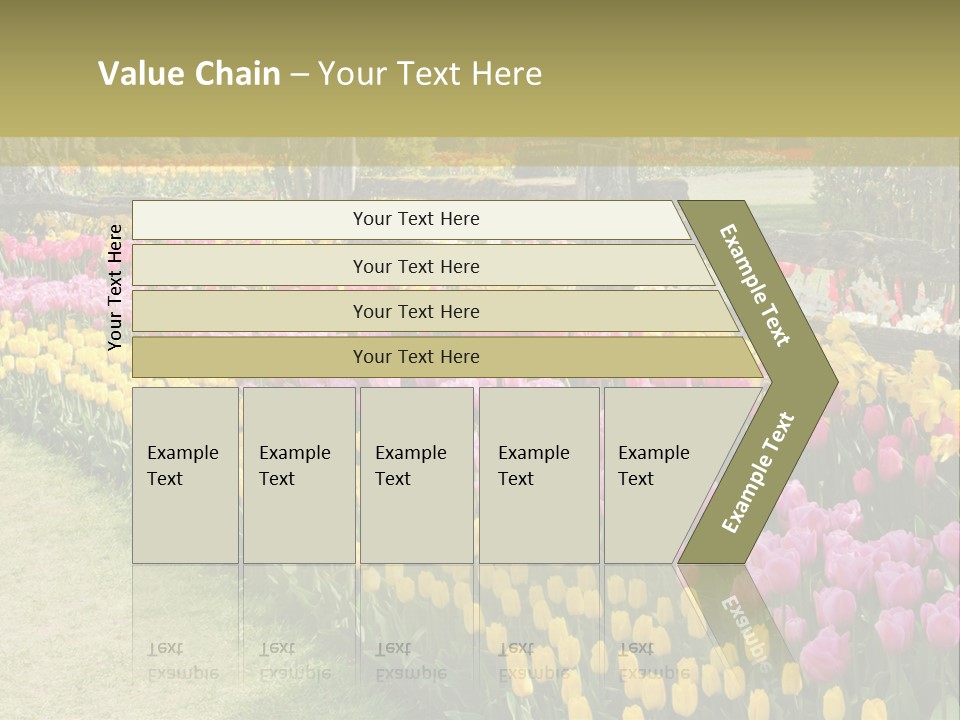
Task: Select the third 'Your Text Here' bar from top
Action: (415, 311)
